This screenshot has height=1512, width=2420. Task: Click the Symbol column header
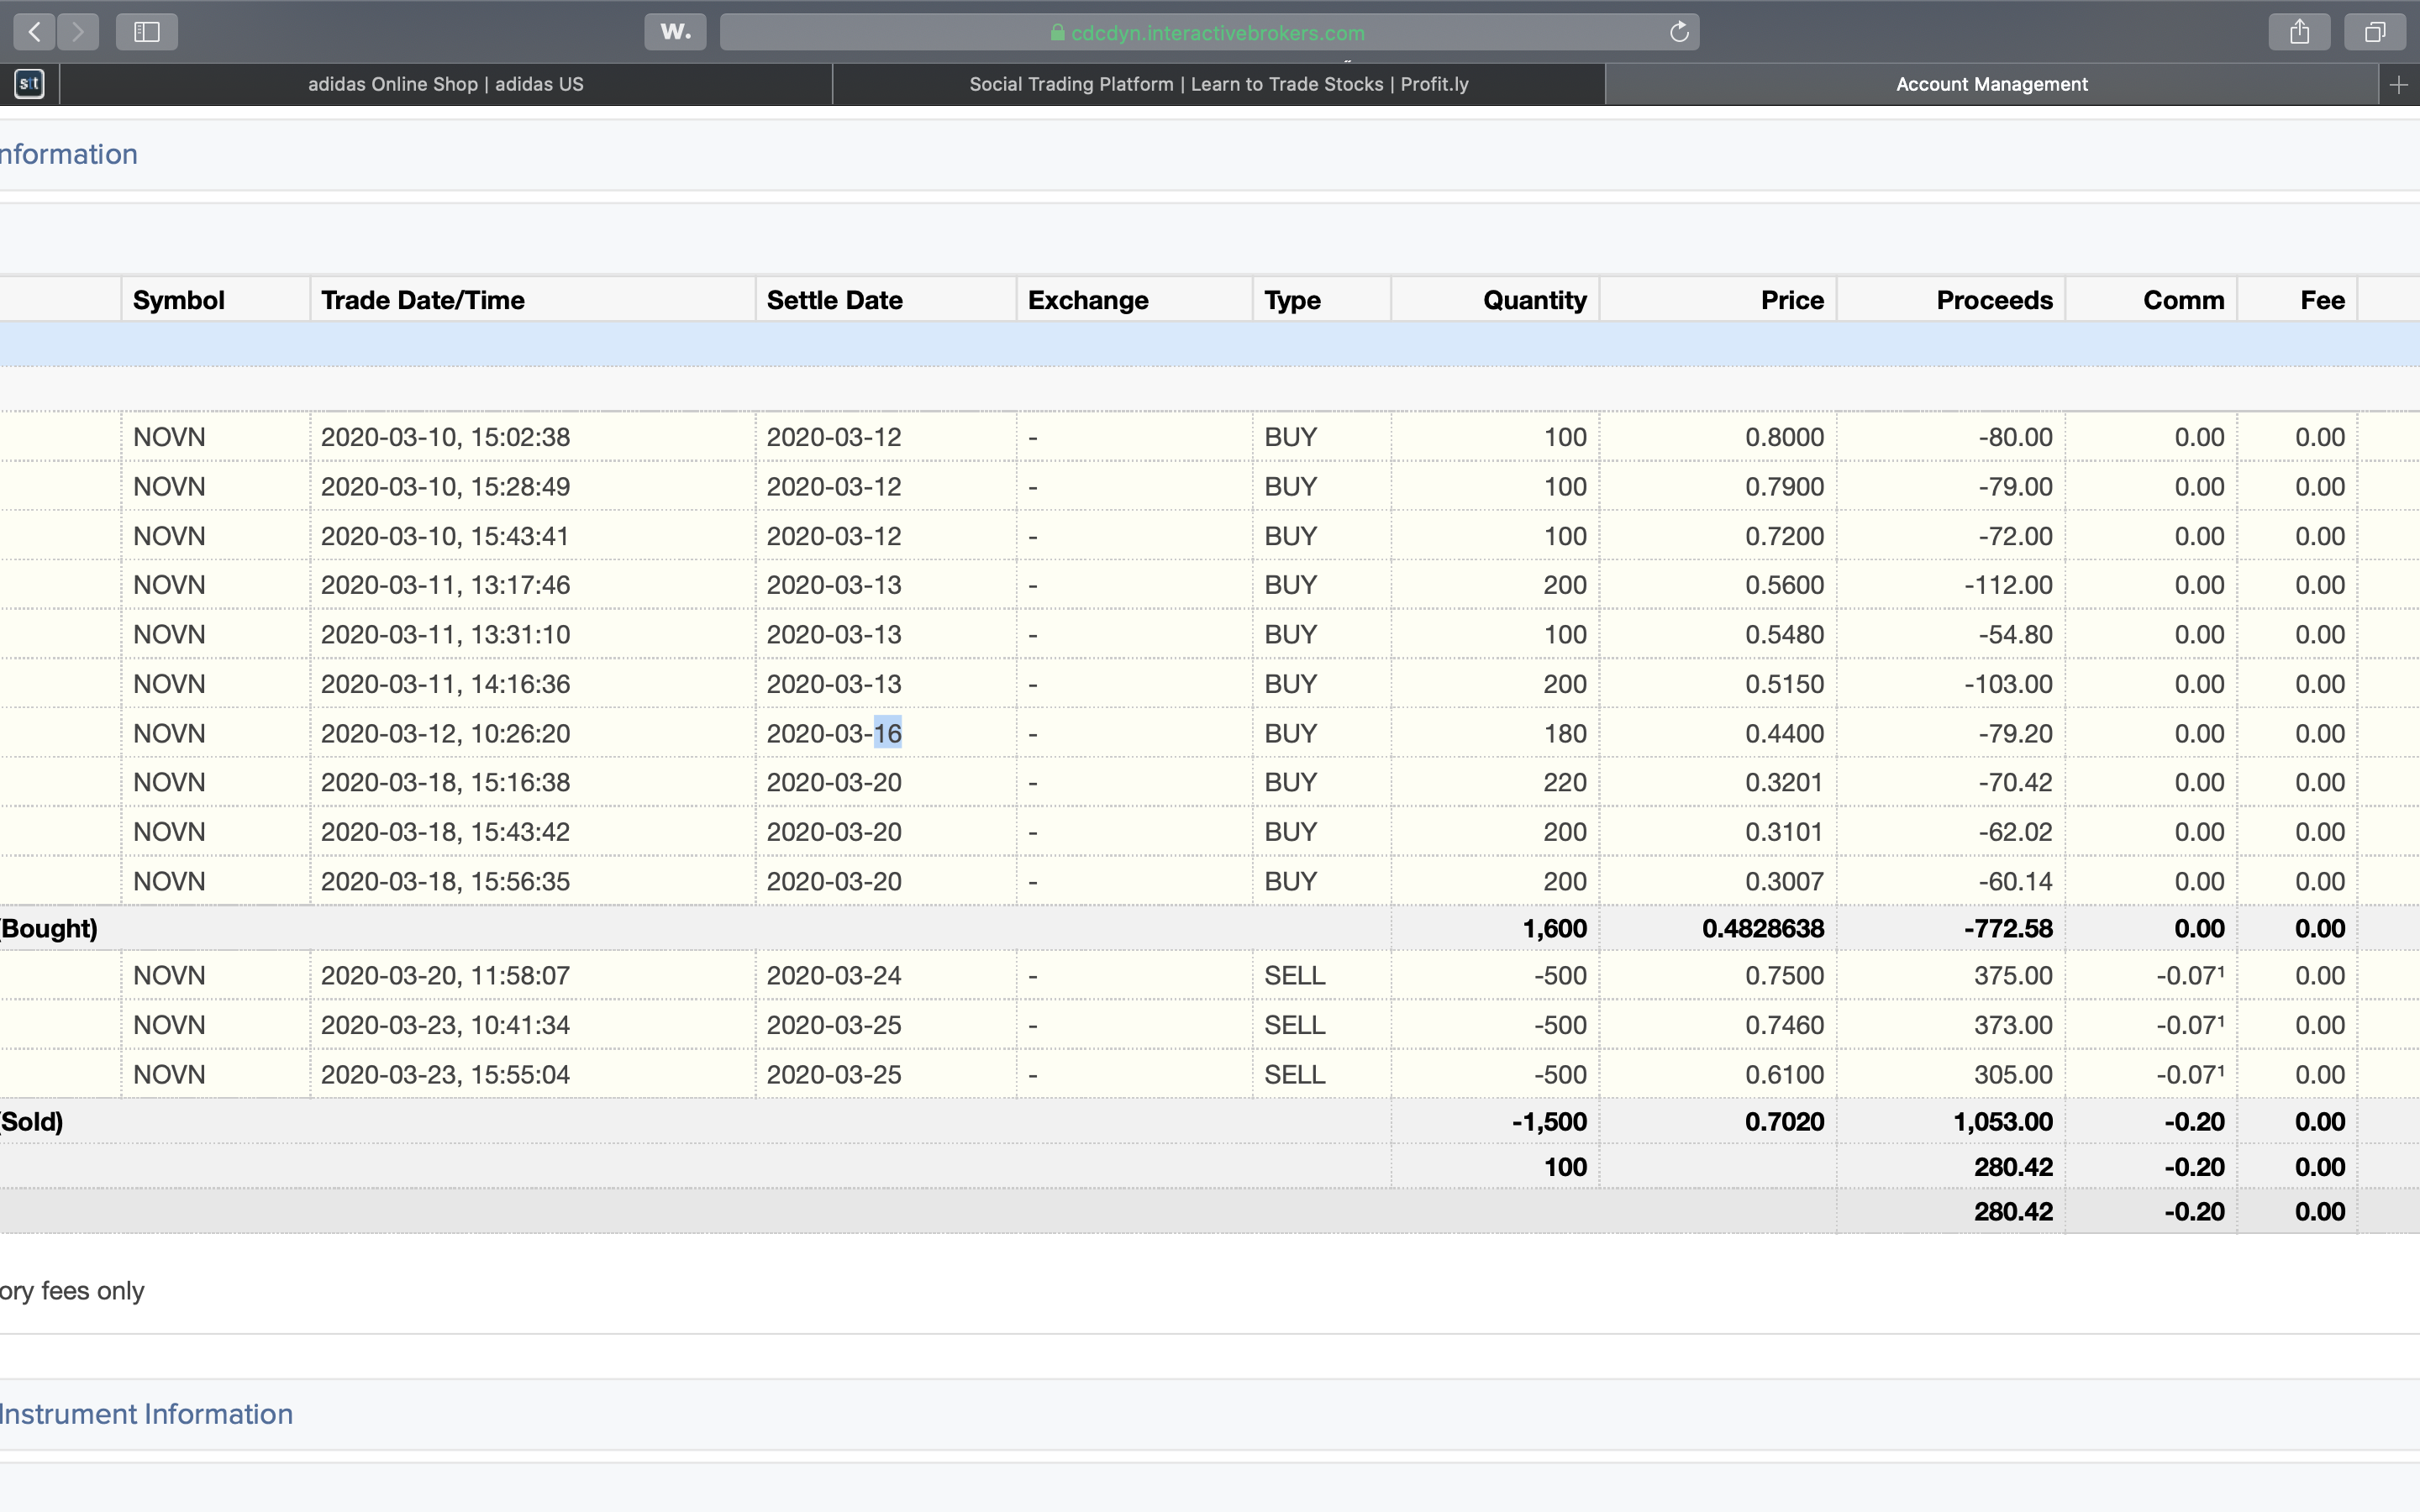click(x=179, y=300)
